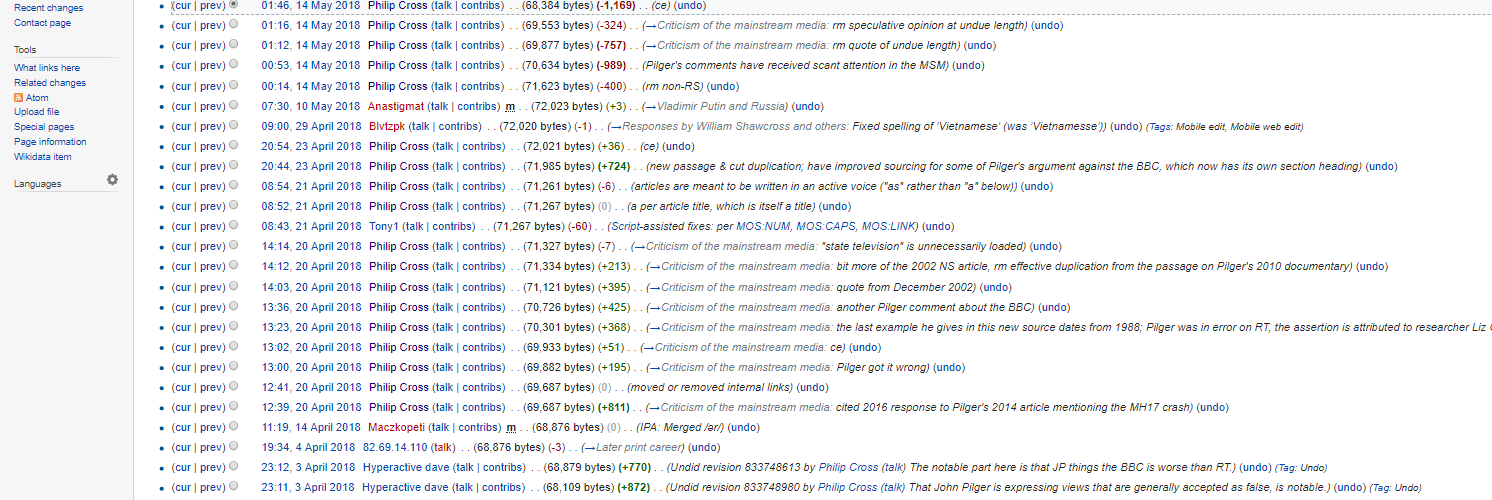Open user page of Anastigmat

pos(395,106)
